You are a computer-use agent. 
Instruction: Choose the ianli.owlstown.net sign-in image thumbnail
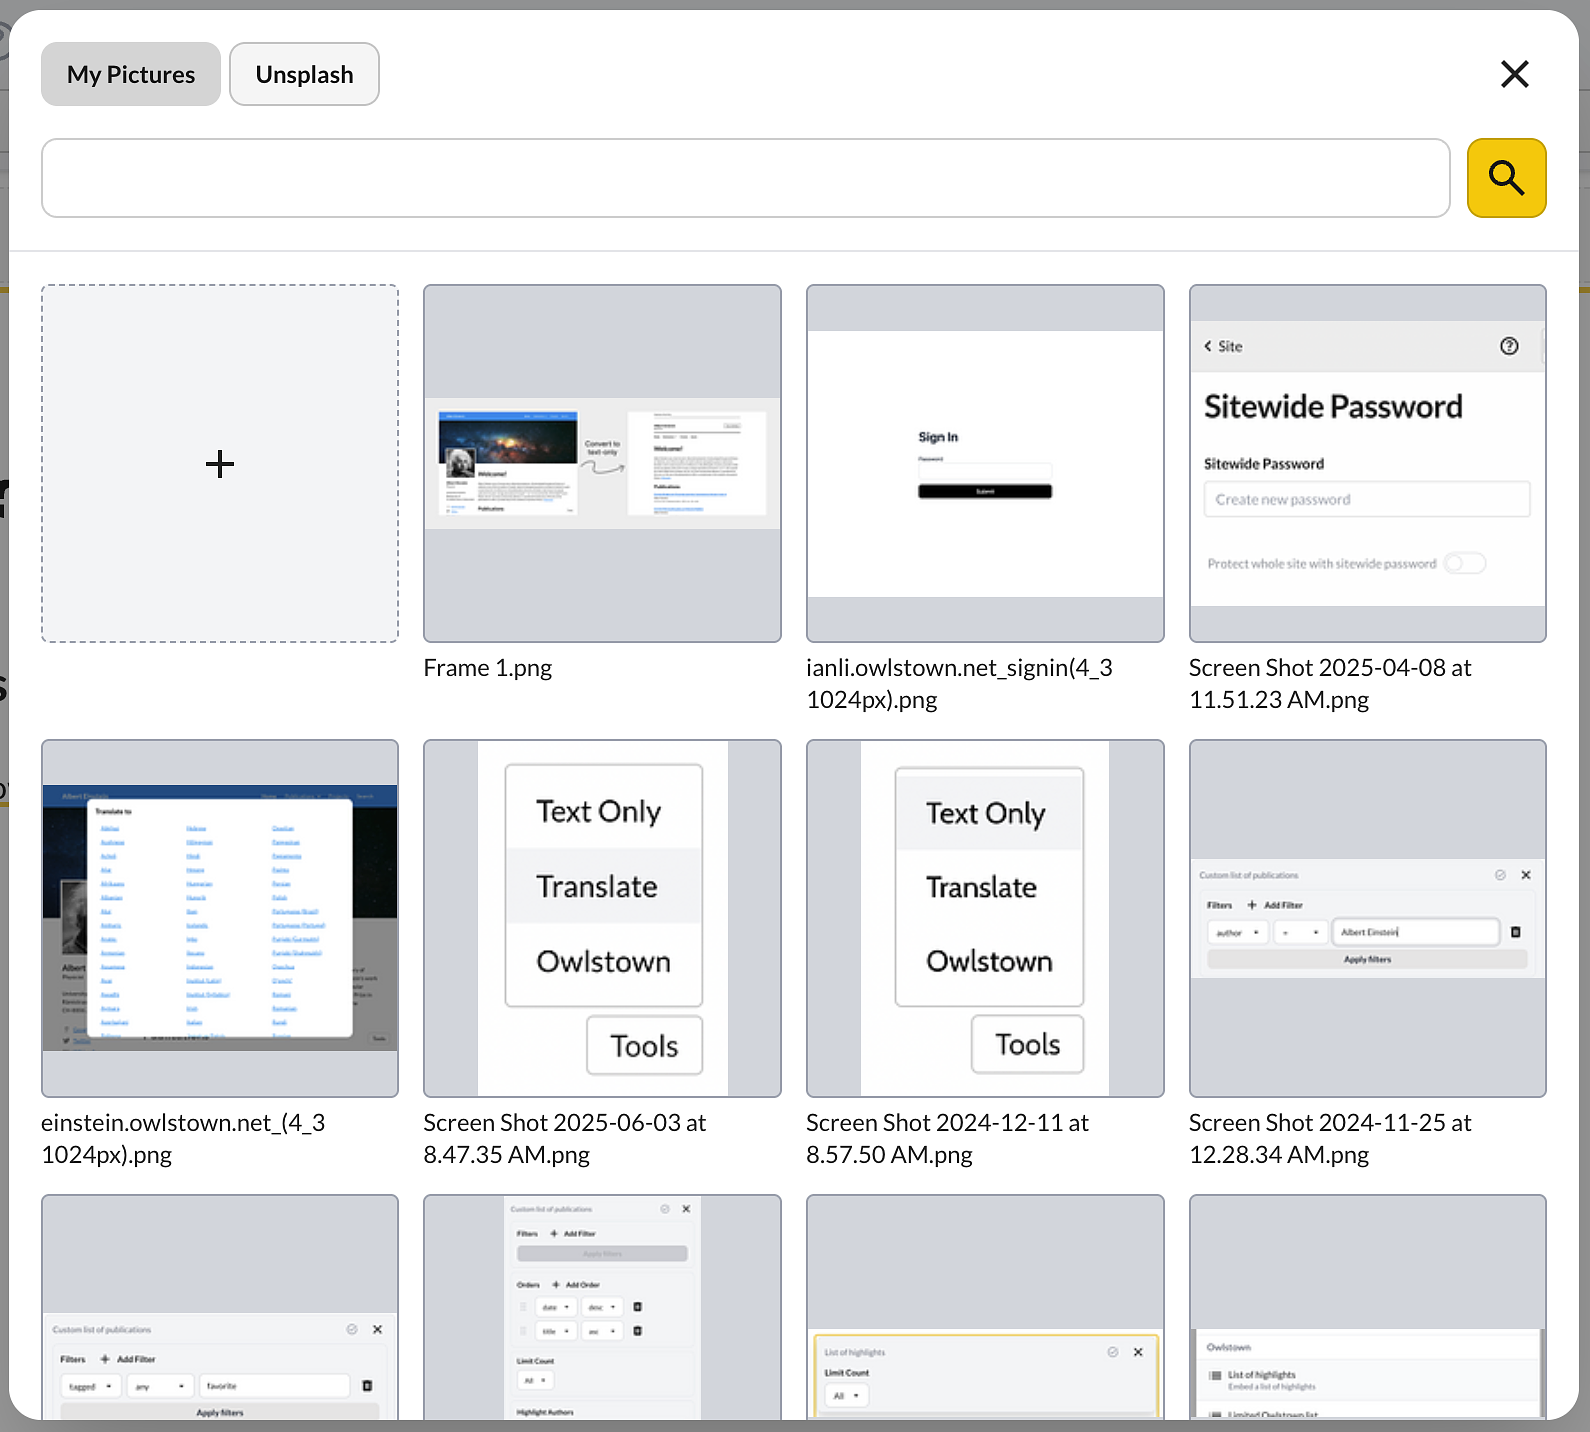pos(985,464)
